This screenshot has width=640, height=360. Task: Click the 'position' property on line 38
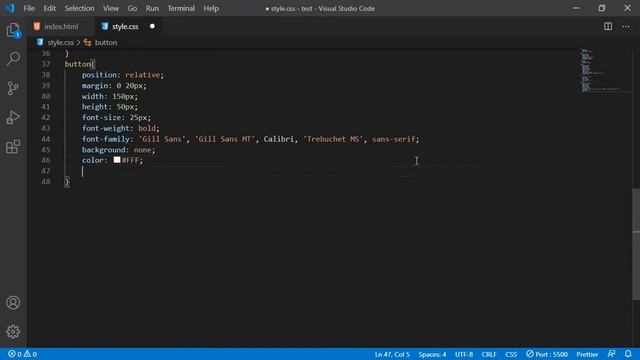(x=99, y=75)
